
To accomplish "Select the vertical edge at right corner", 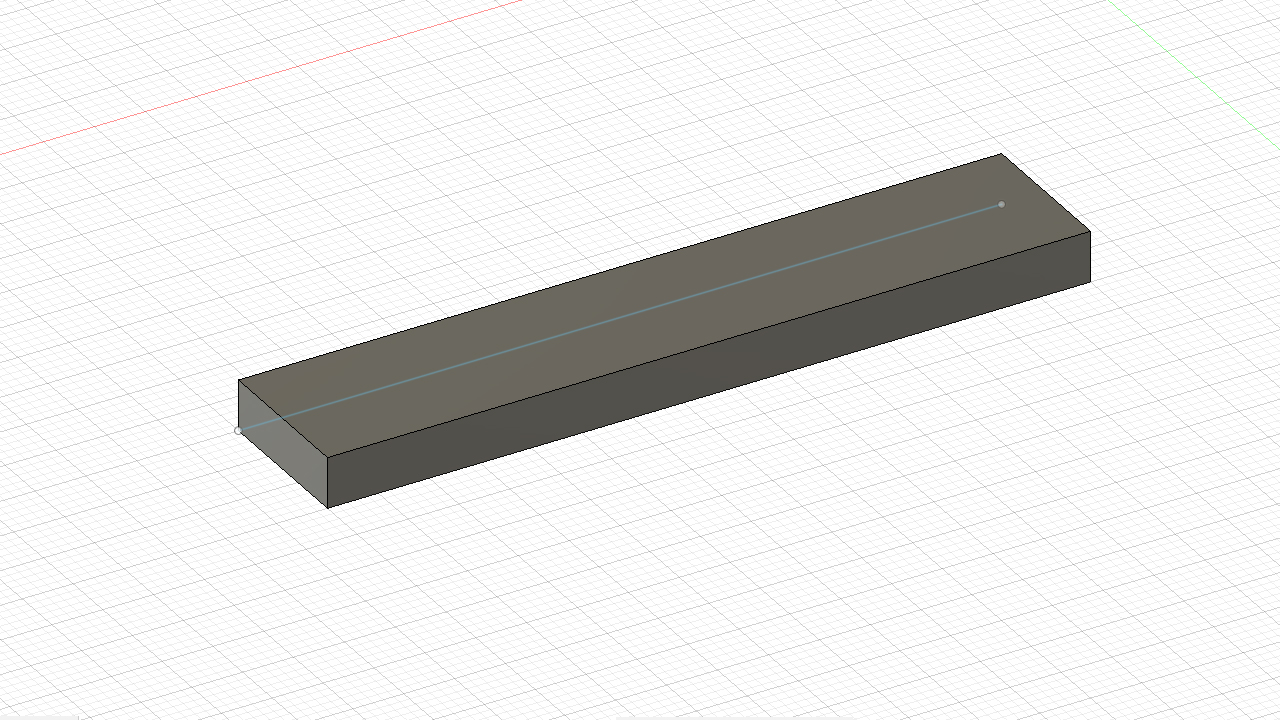I will click(1089, 257).
